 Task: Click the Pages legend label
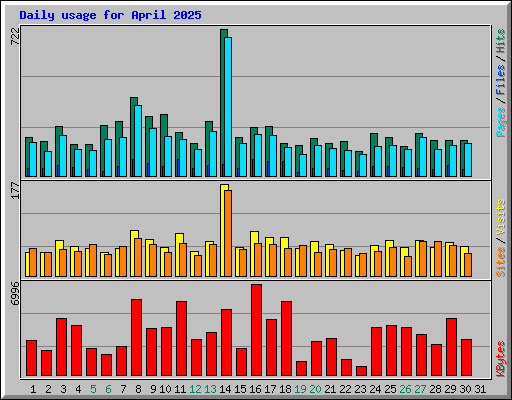(x=501, y=122)
